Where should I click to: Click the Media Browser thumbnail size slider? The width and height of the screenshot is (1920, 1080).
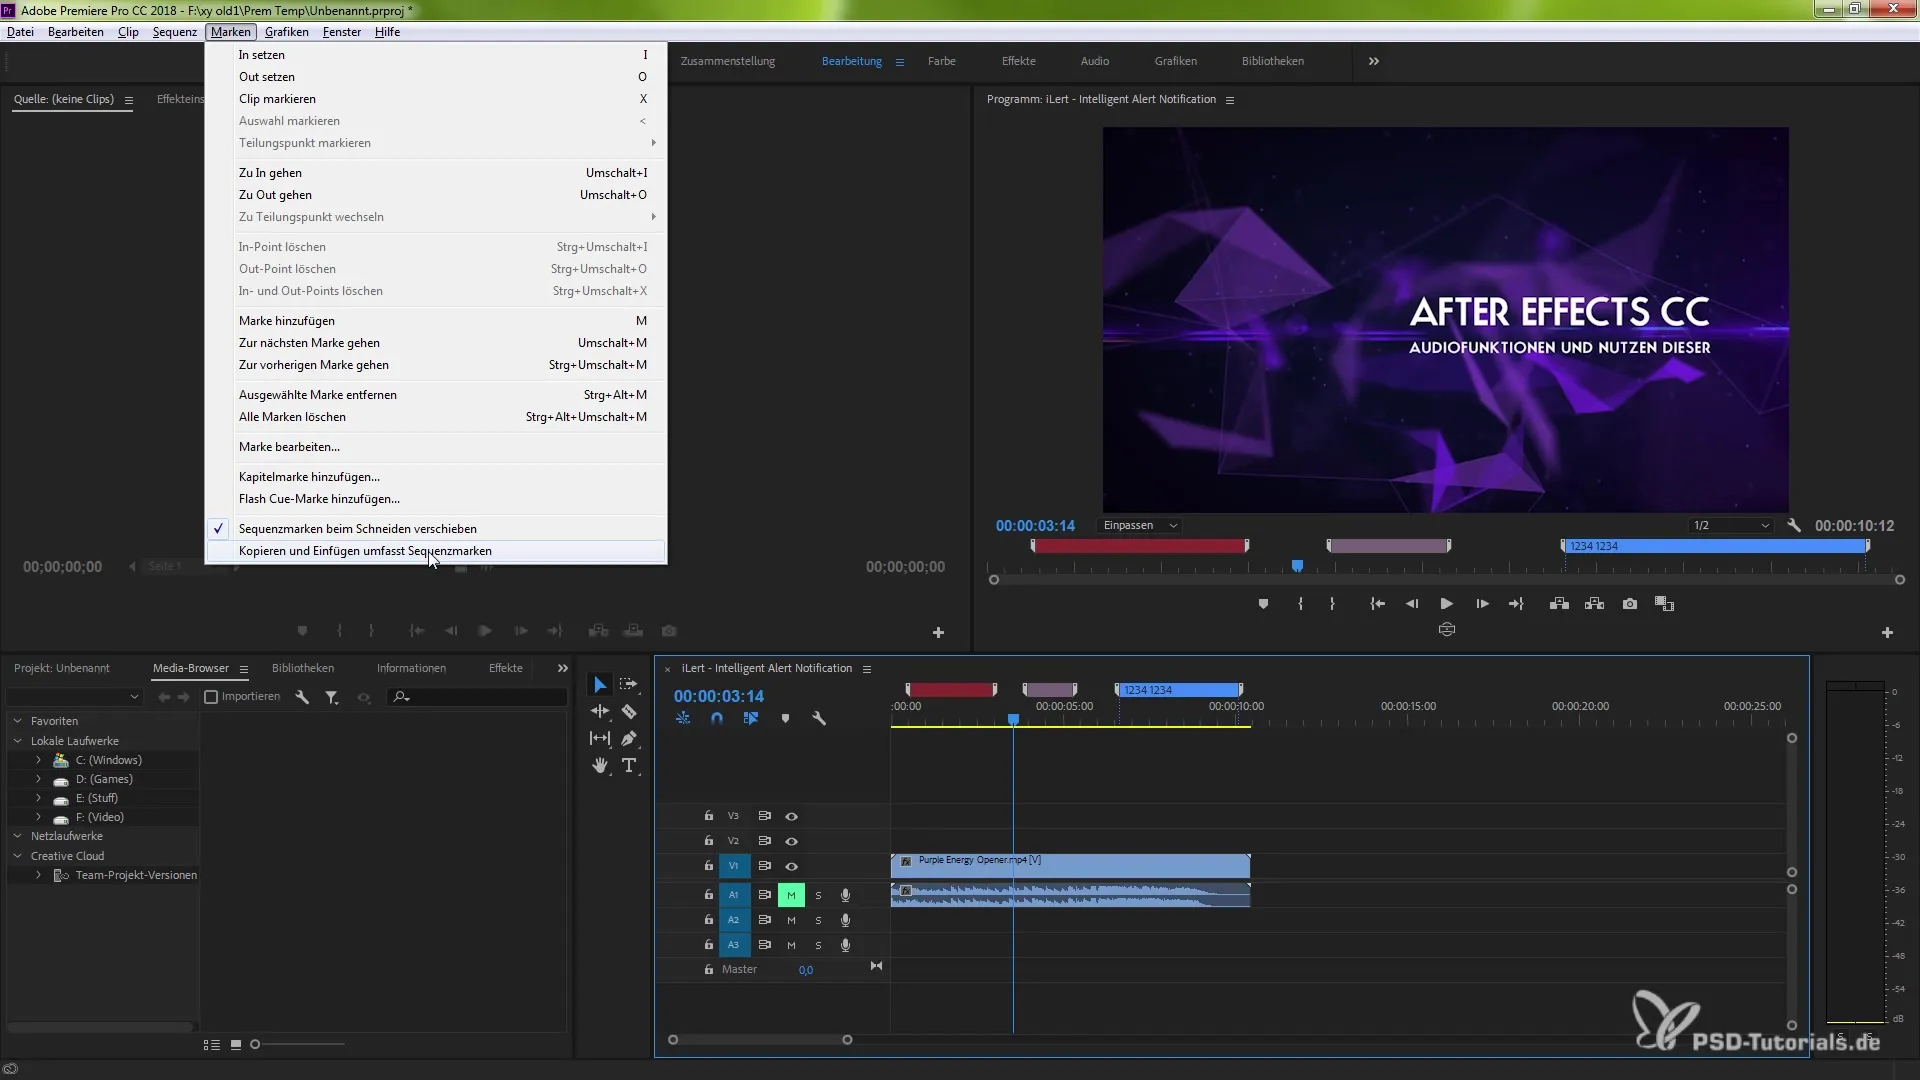pos(298,1044)
